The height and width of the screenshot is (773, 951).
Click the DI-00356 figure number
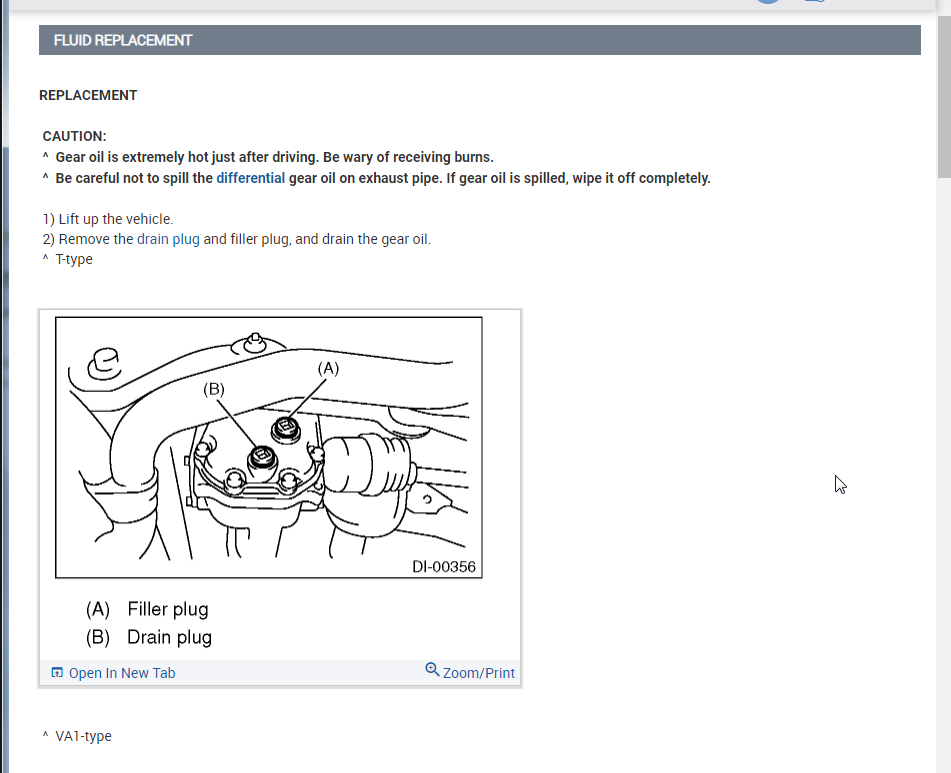tap(443, 566)
